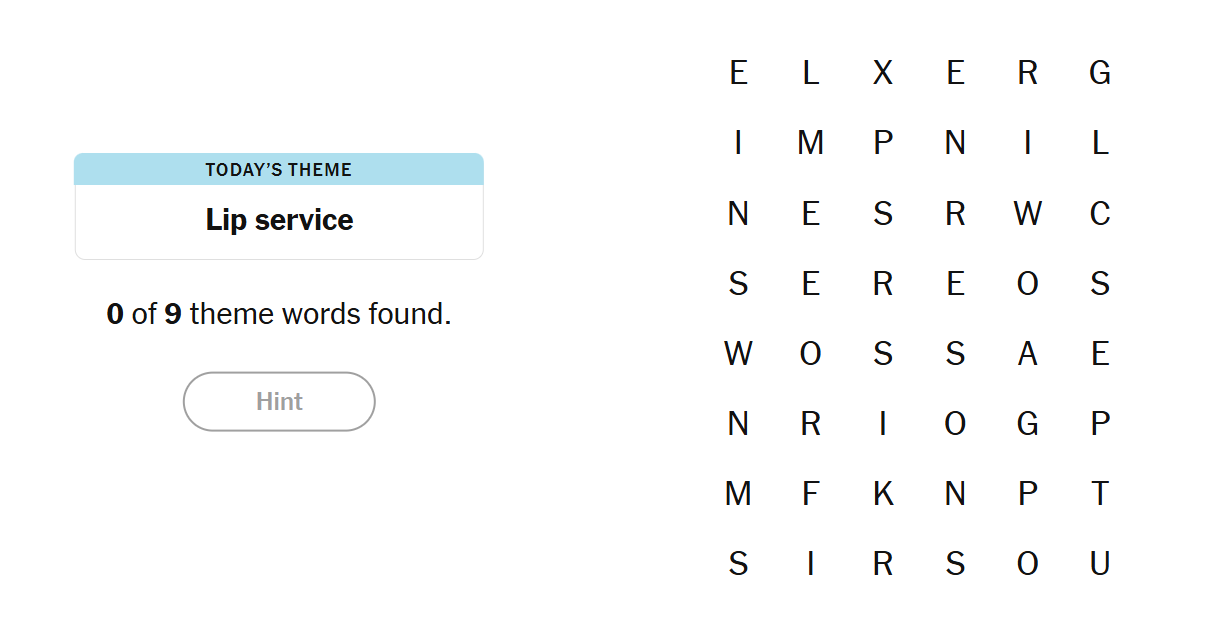Select the N between P and I
1216x644 pixels.
point(955,144)
